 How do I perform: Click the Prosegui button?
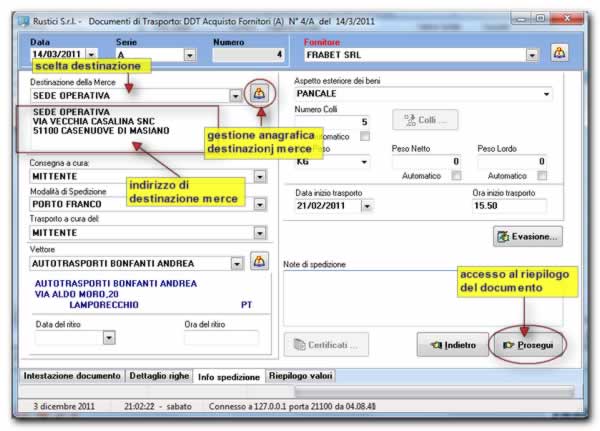pyautogui.click(x=528, y=344)
